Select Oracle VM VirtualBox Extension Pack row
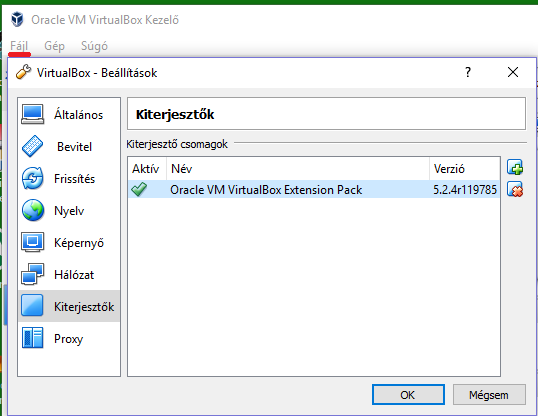This screenshot has width=538, height=416. point(314,189)
